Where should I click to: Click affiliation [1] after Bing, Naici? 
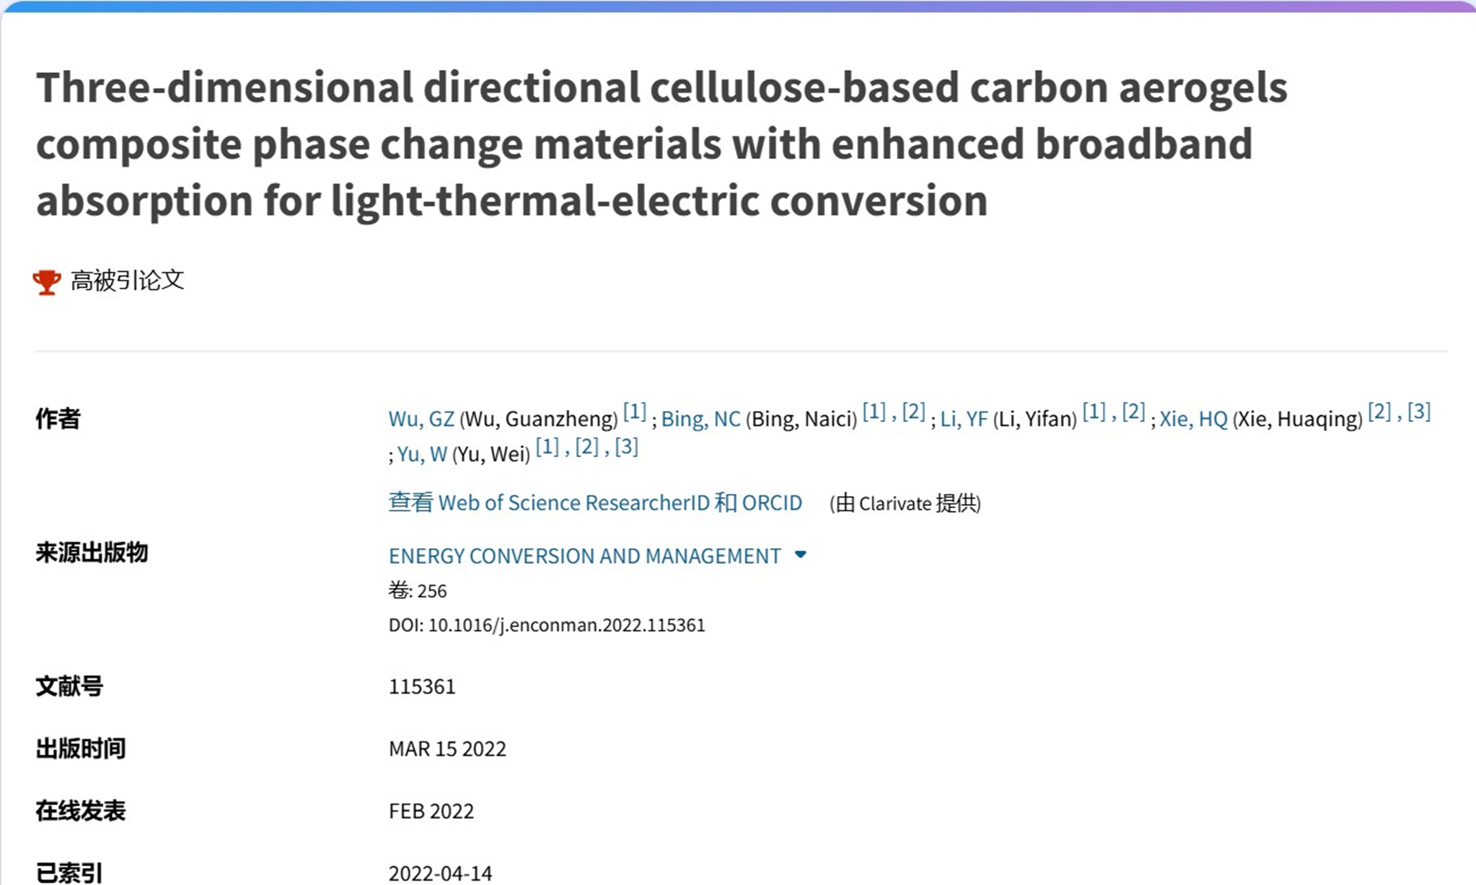tap(874, 411)
